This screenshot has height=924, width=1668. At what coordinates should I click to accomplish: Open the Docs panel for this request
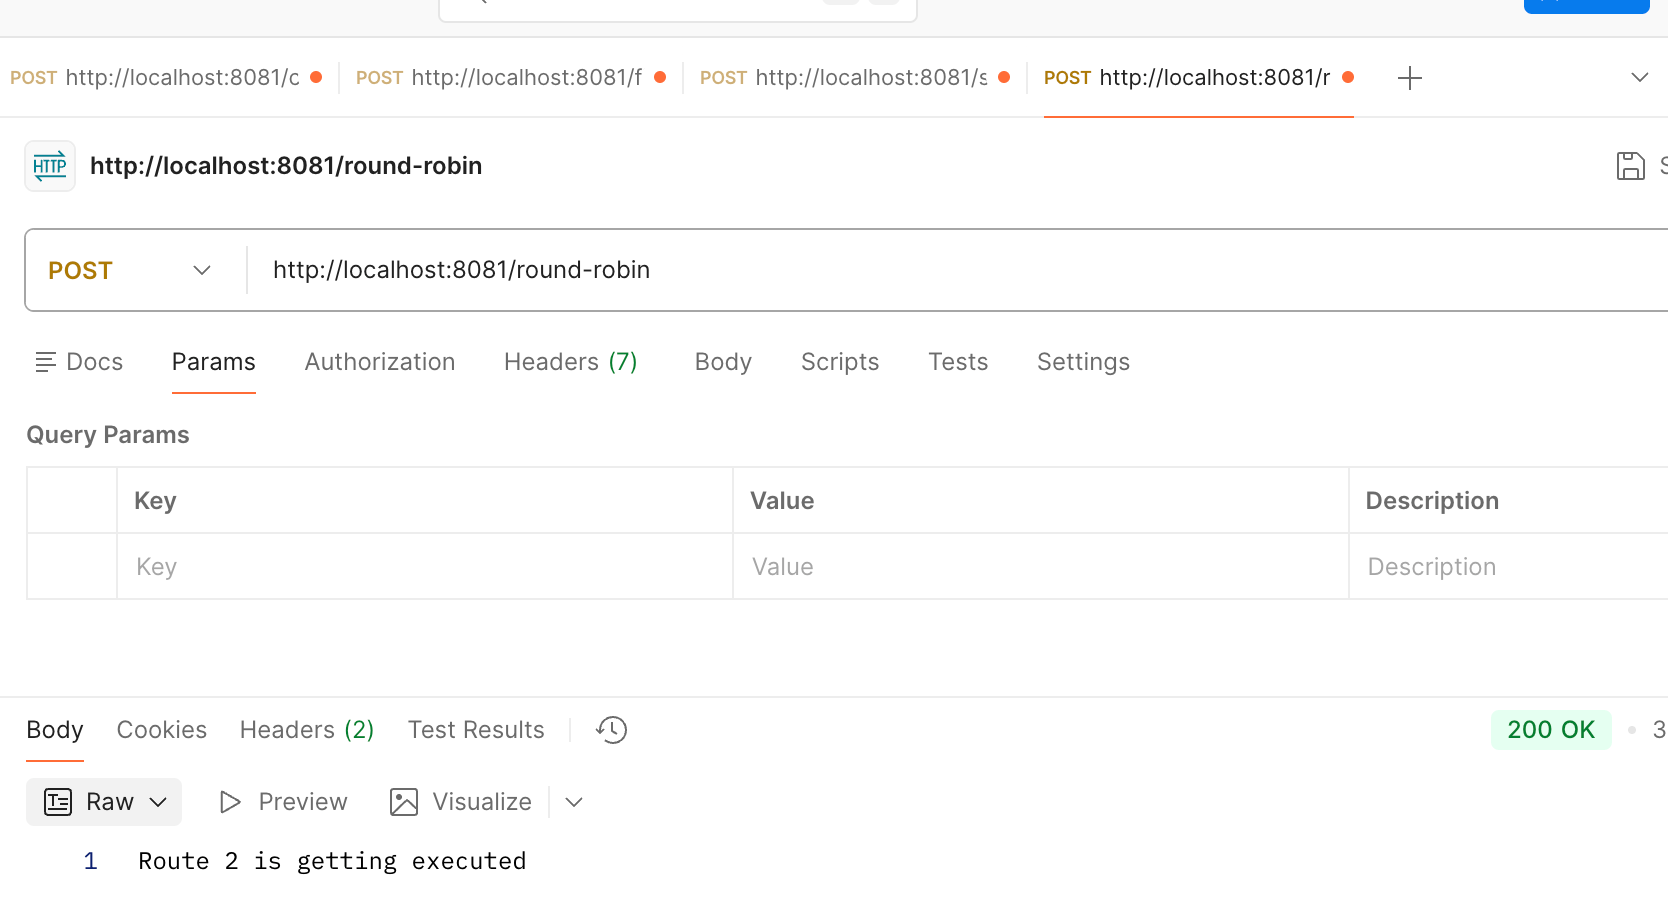[79, 362]
